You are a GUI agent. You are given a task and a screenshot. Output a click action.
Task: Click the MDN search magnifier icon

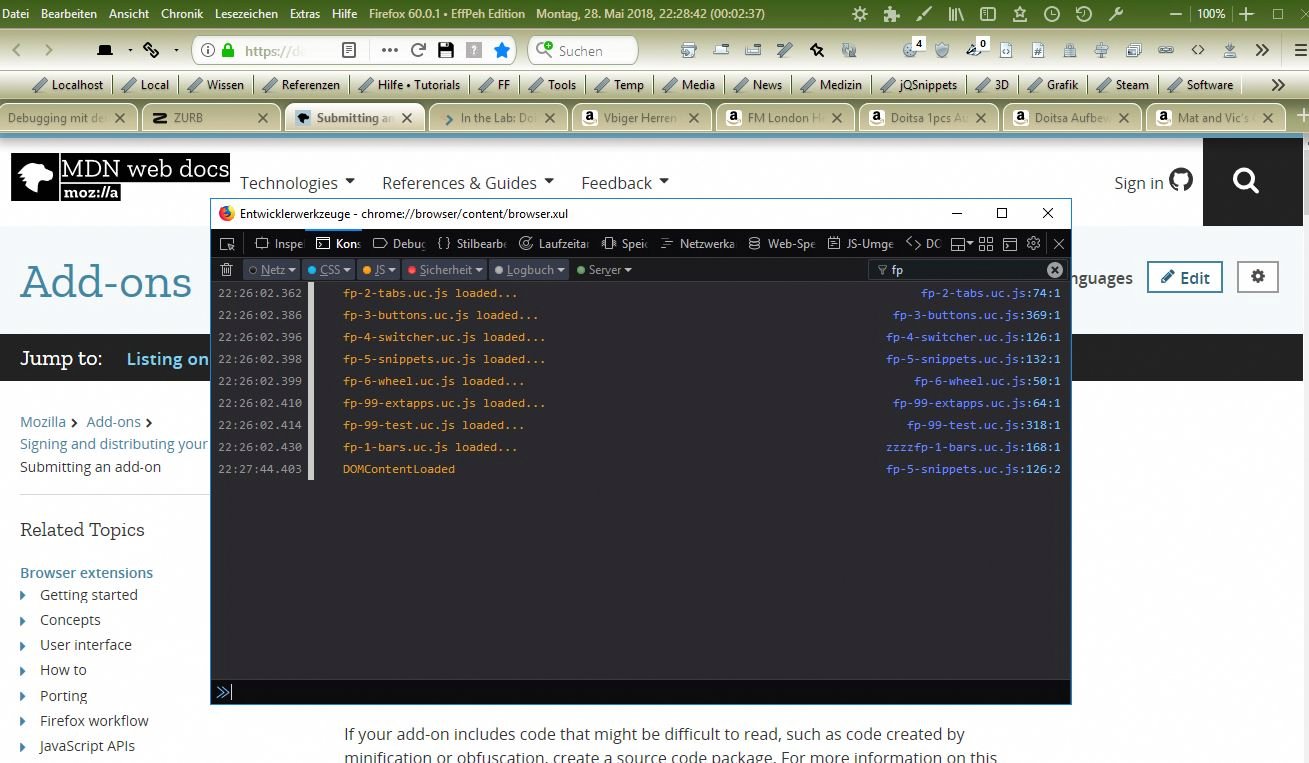(x=1246, y=181)
